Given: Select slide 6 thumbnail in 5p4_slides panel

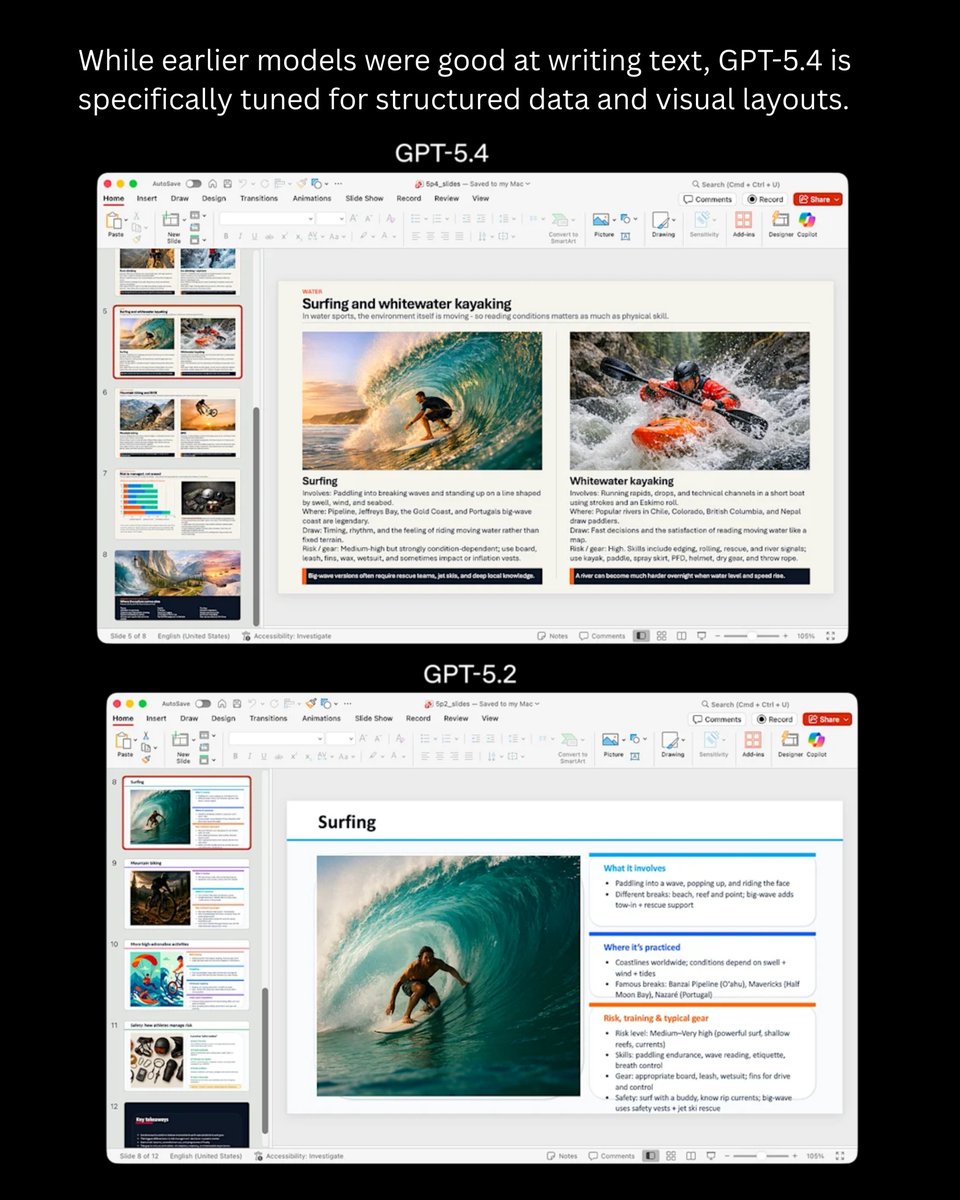Looking at the screenshot, I should coord(177,424).
